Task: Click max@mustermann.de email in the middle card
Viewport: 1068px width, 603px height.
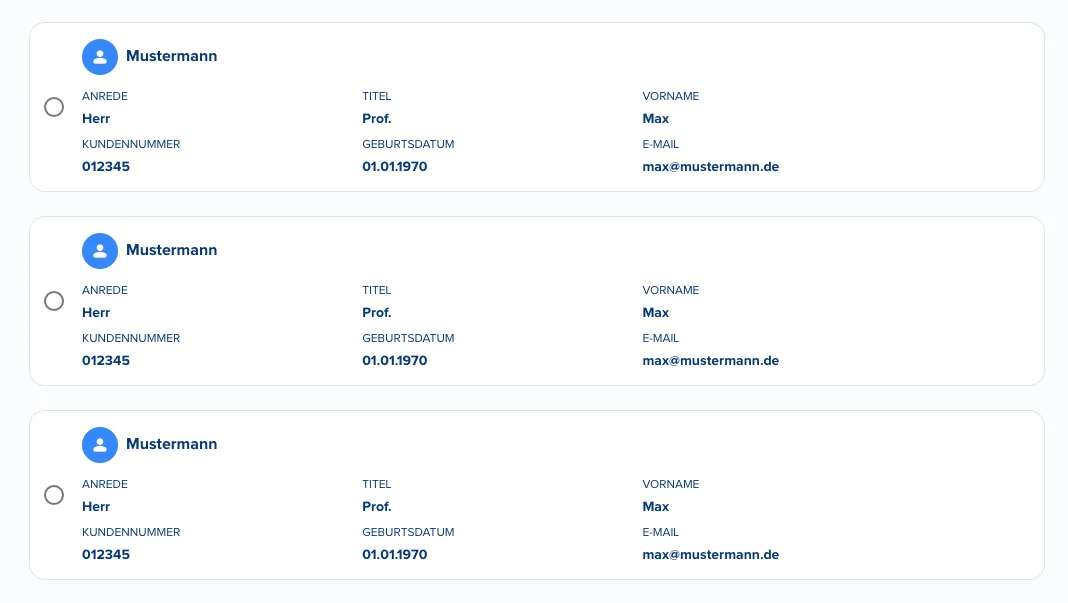Action: [710, 360]
